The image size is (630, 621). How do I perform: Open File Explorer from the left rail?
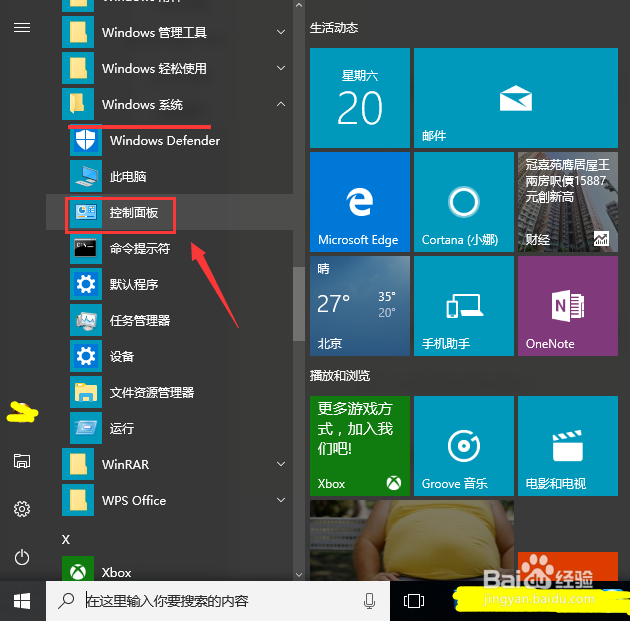[22, 461]
